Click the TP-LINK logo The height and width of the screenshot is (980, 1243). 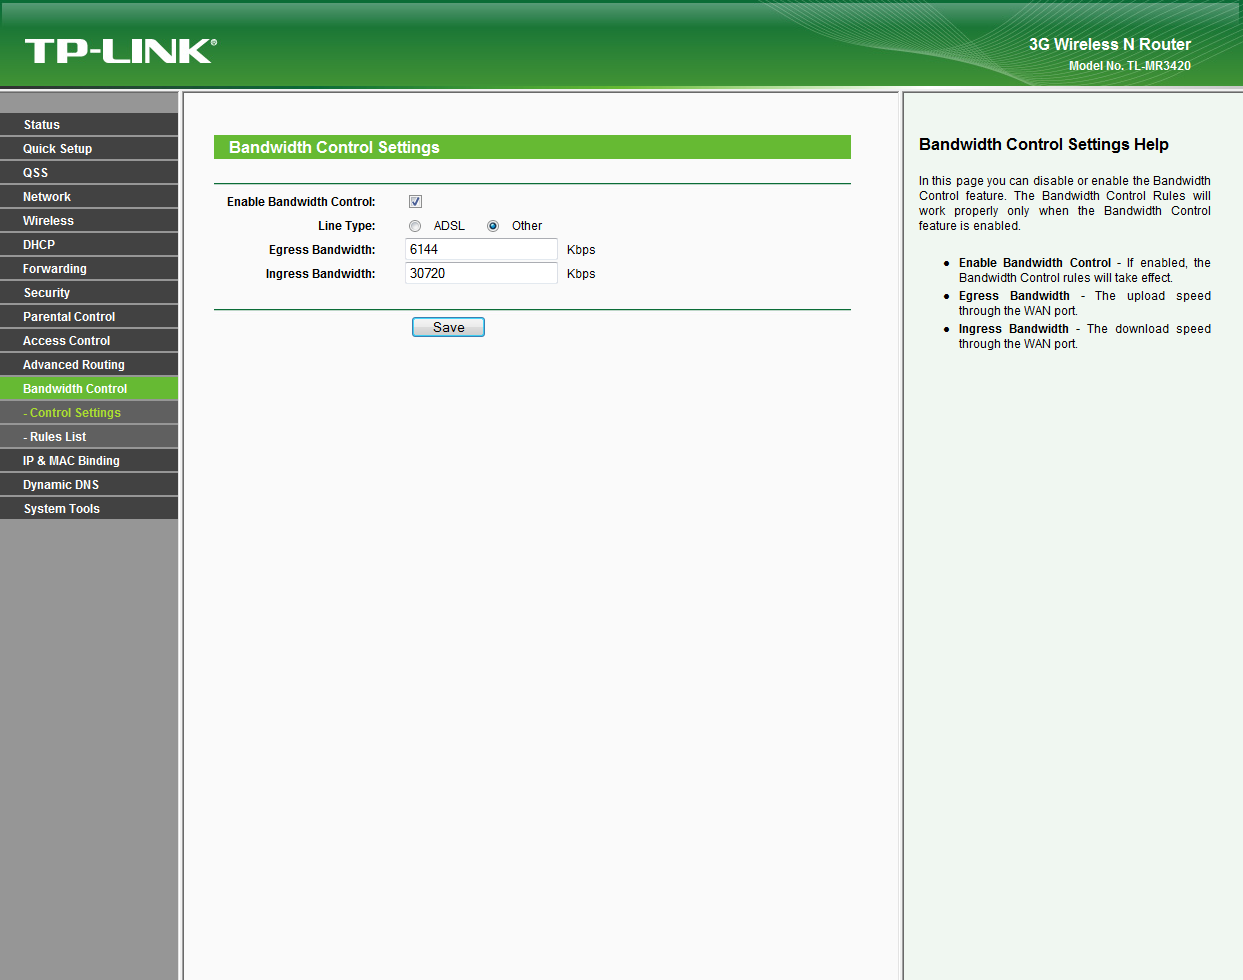click(x=120, y=51)
